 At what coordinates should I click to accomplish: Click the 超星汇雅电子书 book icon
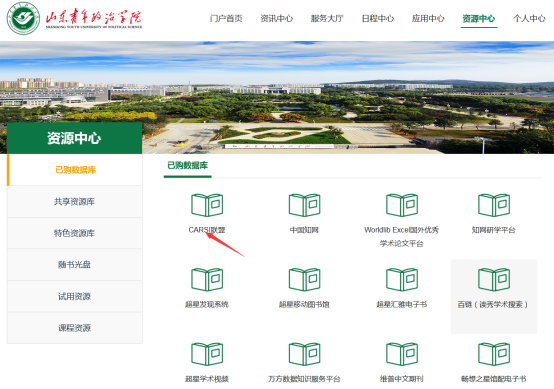point(402,279)
